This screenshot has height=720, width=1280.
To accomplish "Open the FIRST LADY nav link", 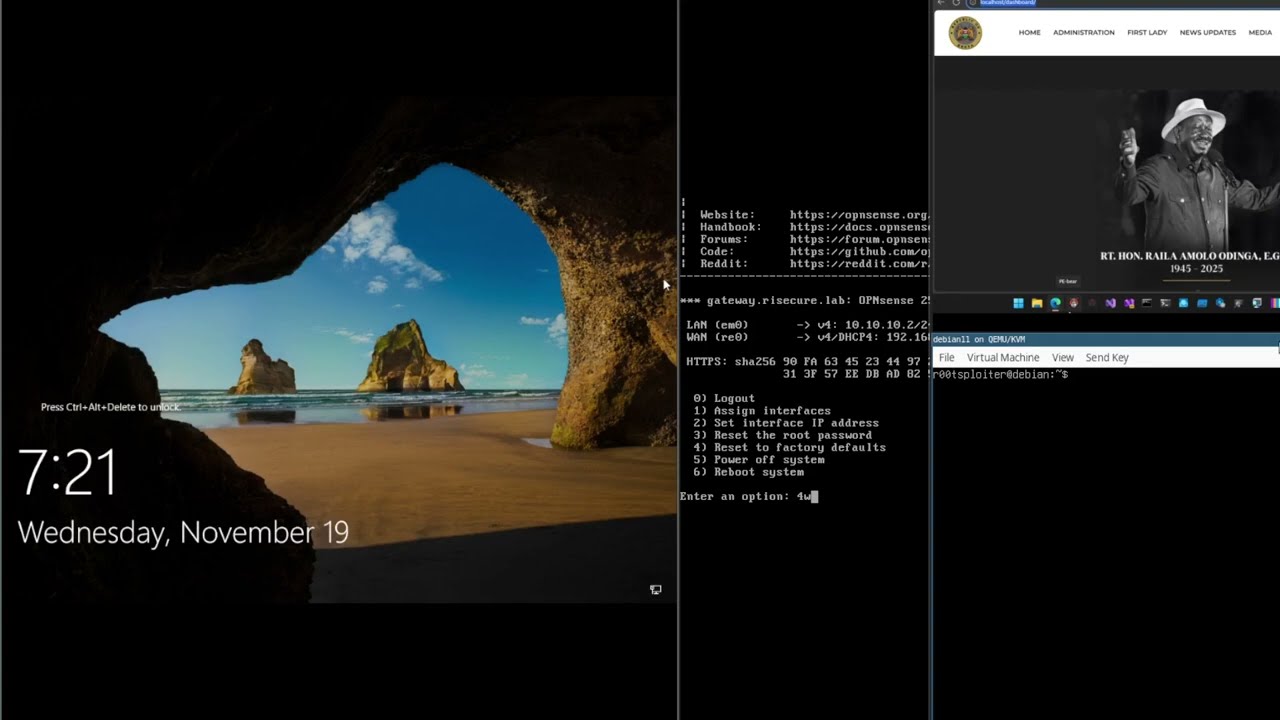I will (1147, 33).
